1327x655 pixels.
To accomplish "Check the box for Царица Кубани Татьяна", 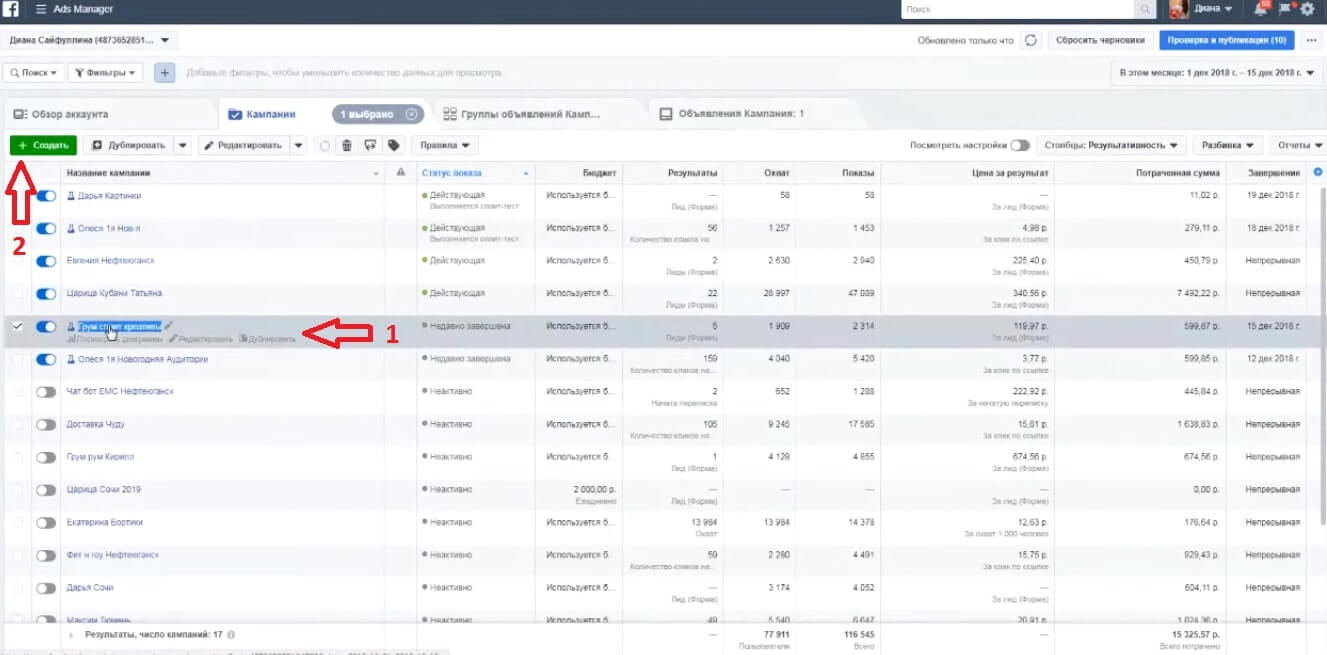I will click(x=16, y=294).
